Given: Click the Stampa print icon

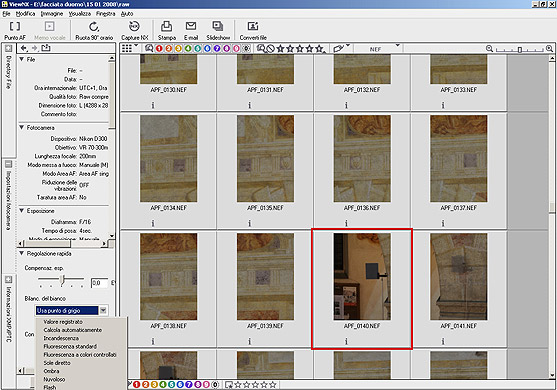Looking at the screenshot, I should (167, 30).
